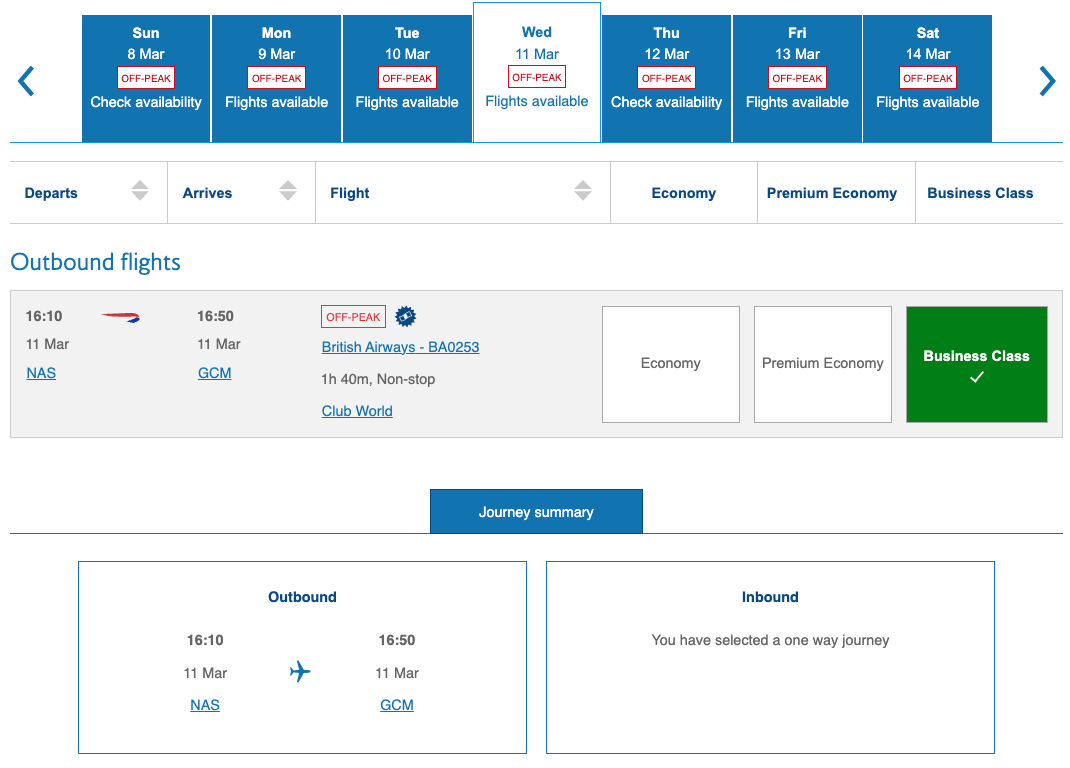
Task: Deselect the green Business Class fare
Action: click(976, 364)
